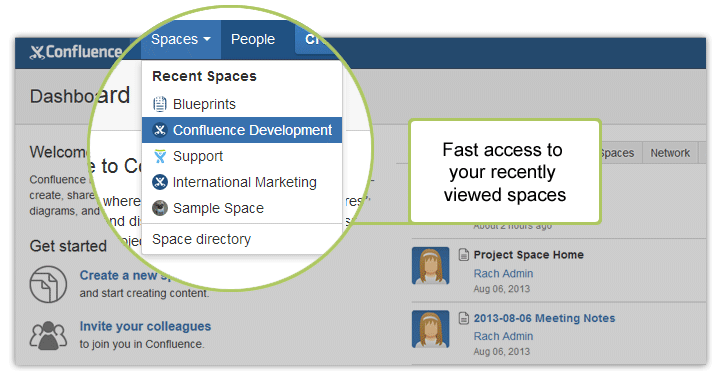Open the People menu item
This screenshot has width=717, height=381.
[x=253, y=39]
